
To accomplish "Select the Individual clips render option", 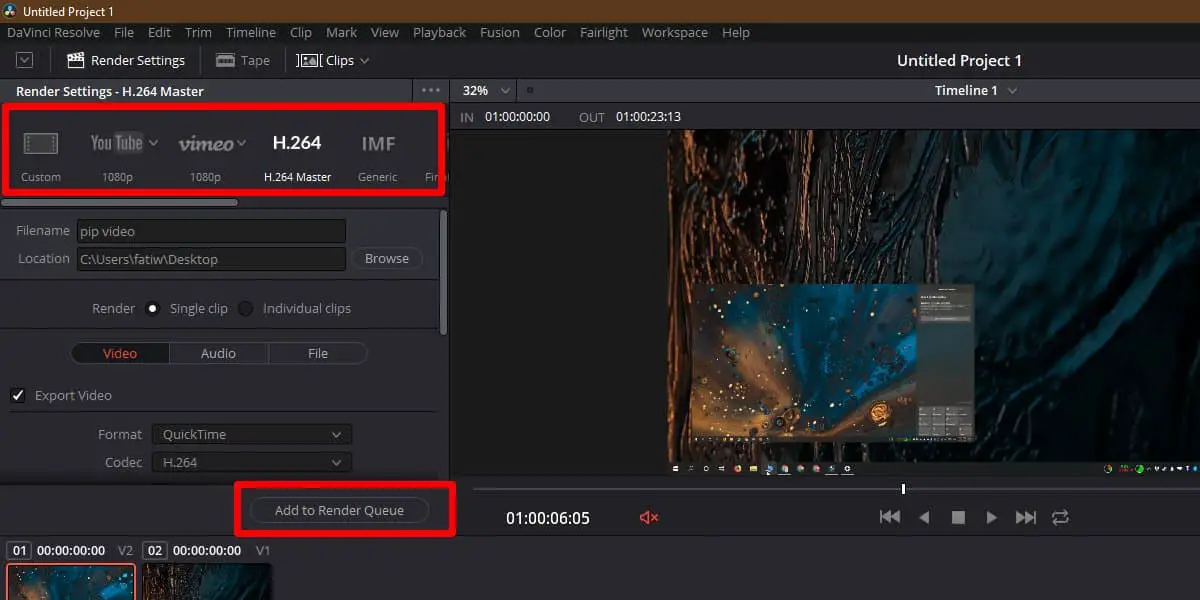I will click(x=245, y=308).
